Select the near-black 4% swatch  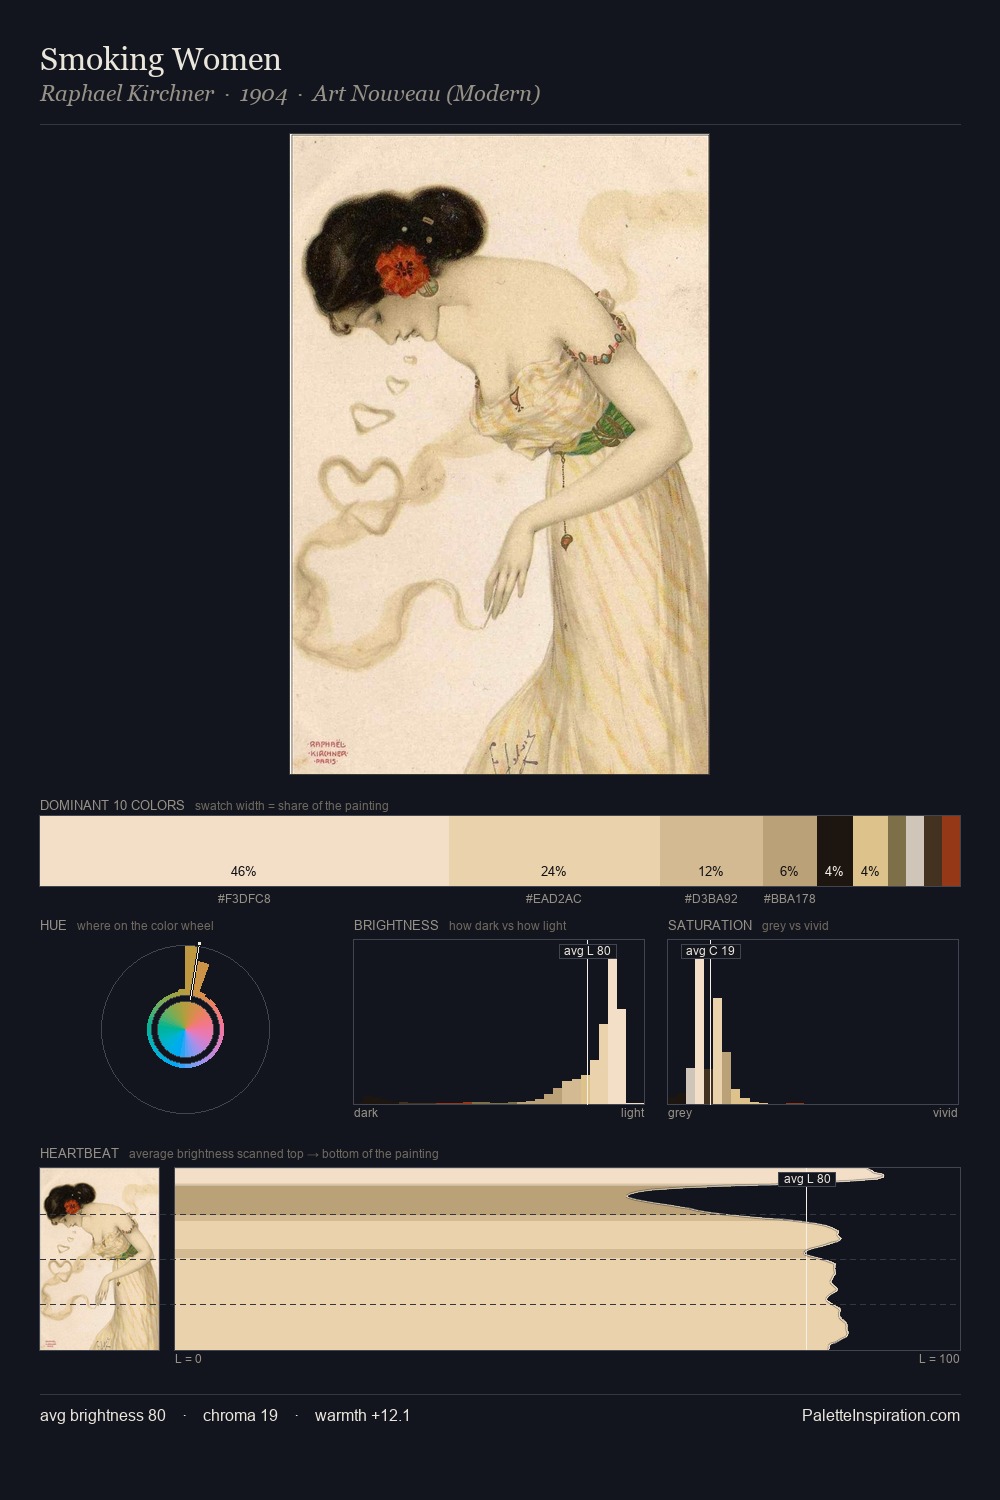(835, 851)
